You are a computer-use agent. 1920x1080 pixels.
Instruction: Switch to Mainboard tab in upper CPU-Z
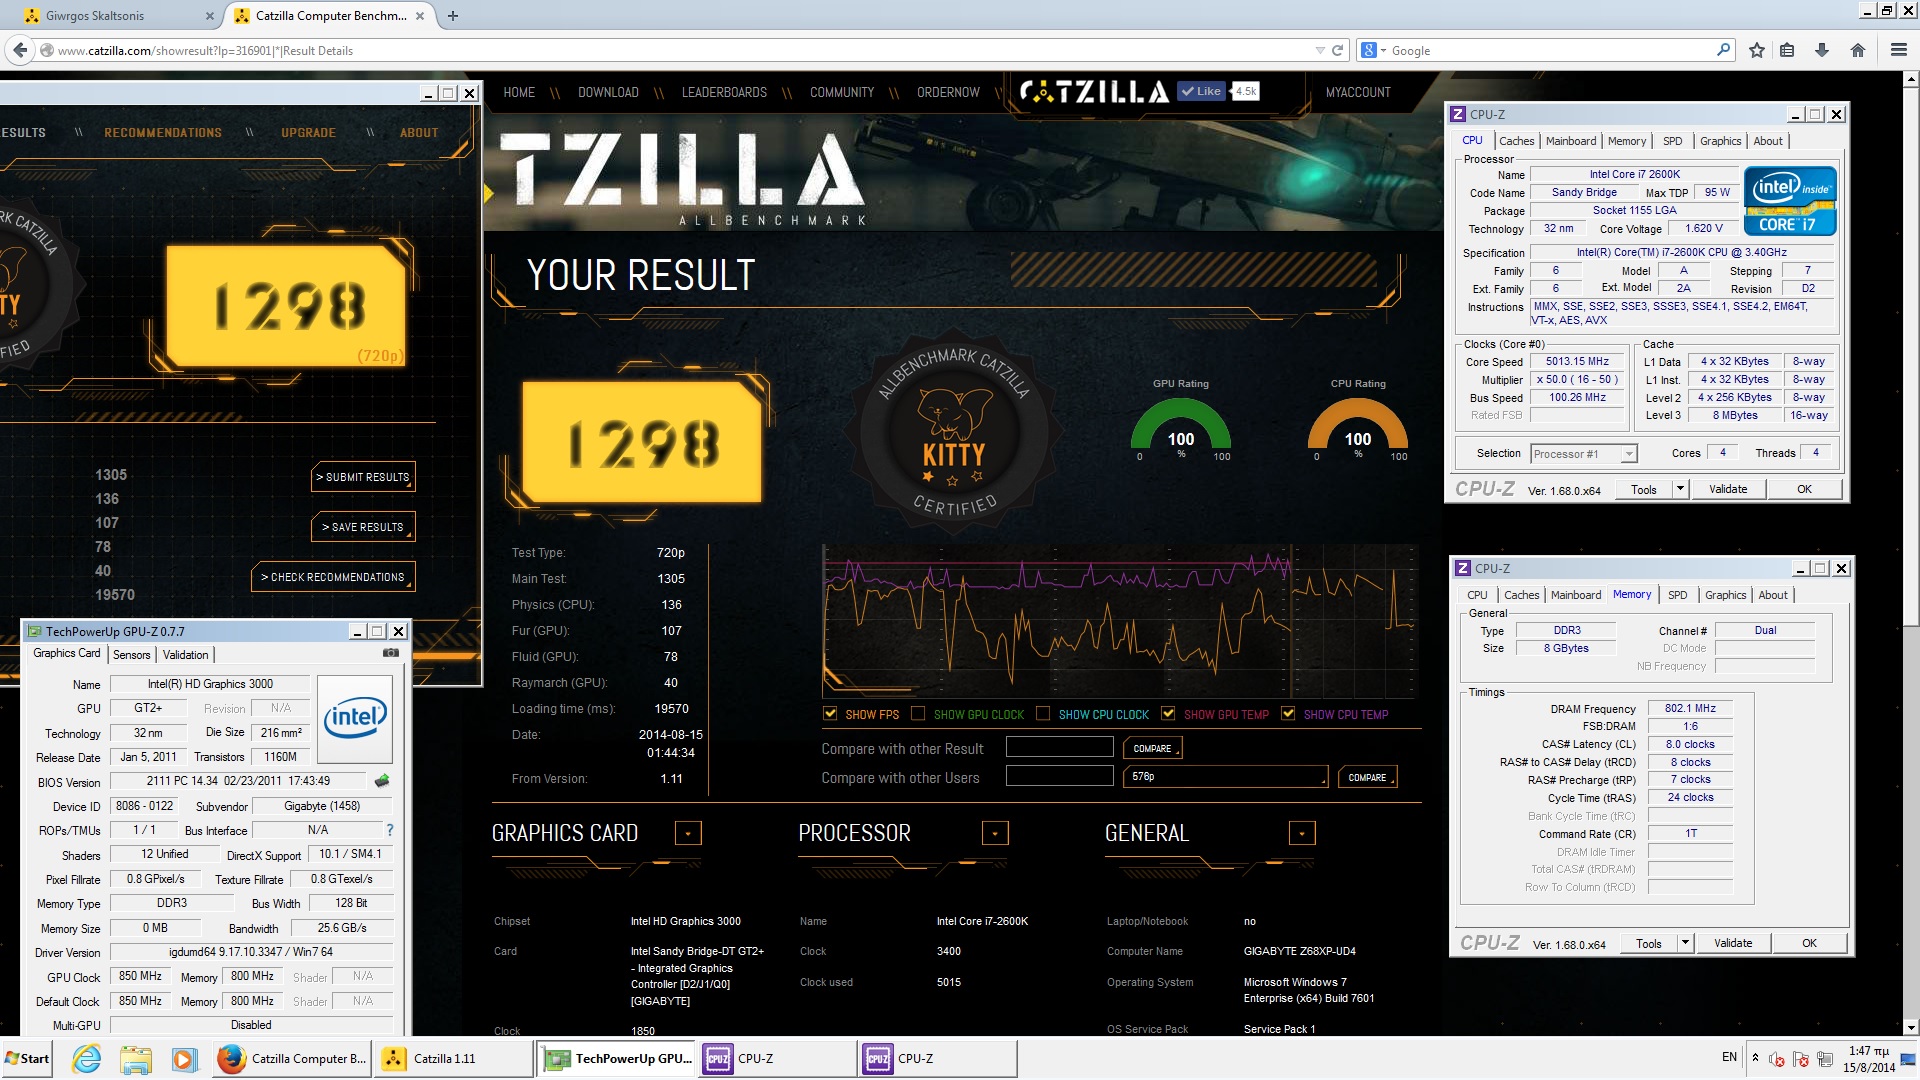tap(1571, 141)
